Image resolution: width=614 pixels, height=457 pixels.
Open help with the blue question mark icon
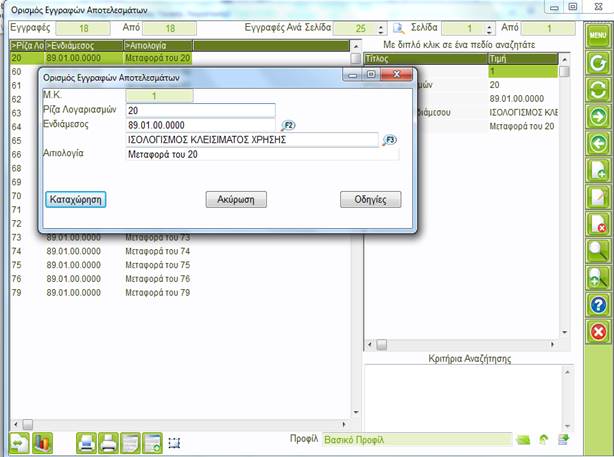[x=598, y=305]
